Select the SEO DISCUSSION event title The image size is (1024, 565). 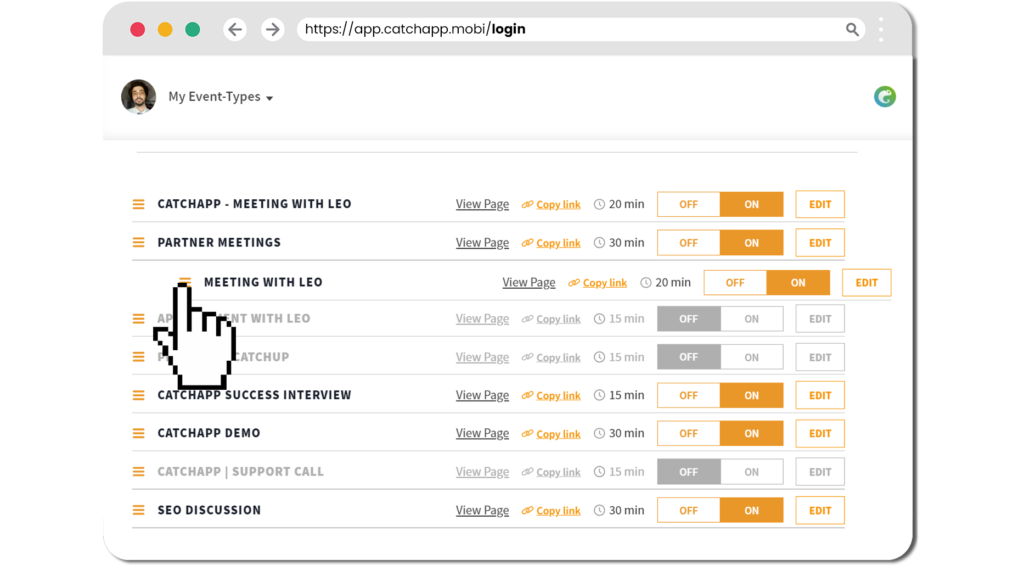(209, 510)
